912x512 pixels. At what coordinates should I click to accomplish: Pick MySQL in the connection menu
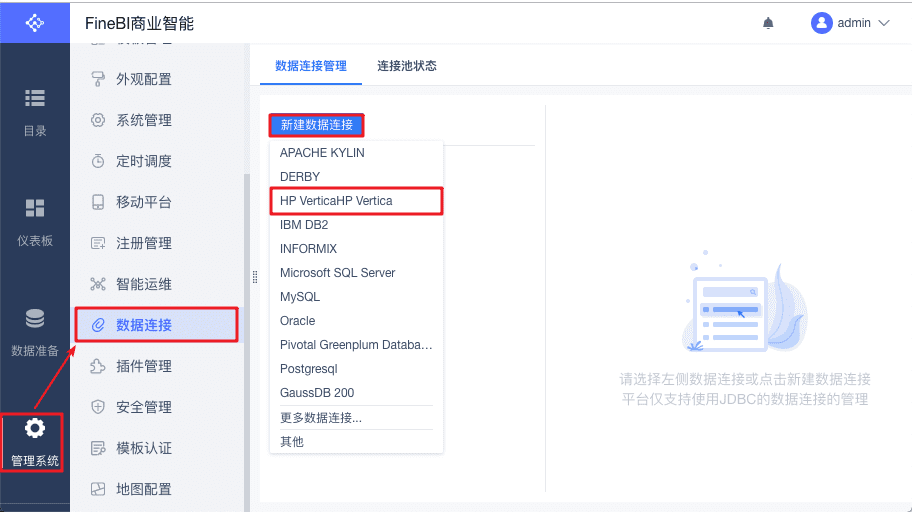pyautogui.click(x=300, y=297)
